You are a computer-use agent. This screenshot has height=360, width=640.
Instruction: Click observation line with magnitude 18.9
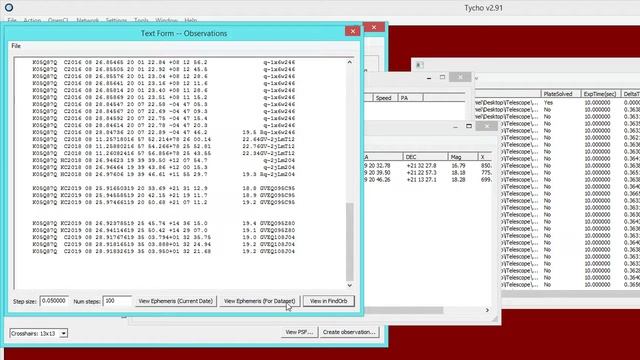click(164, 195)
